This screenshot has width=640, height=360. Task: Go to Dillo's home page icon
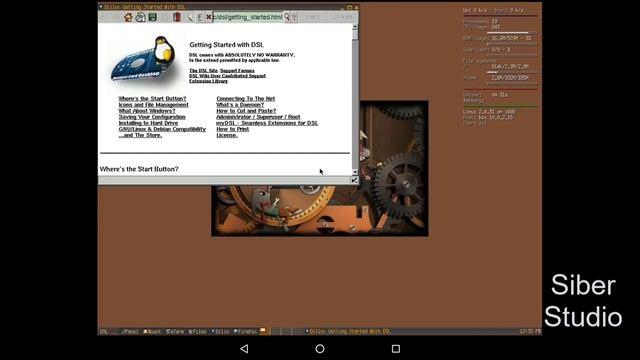coord(128,17)
